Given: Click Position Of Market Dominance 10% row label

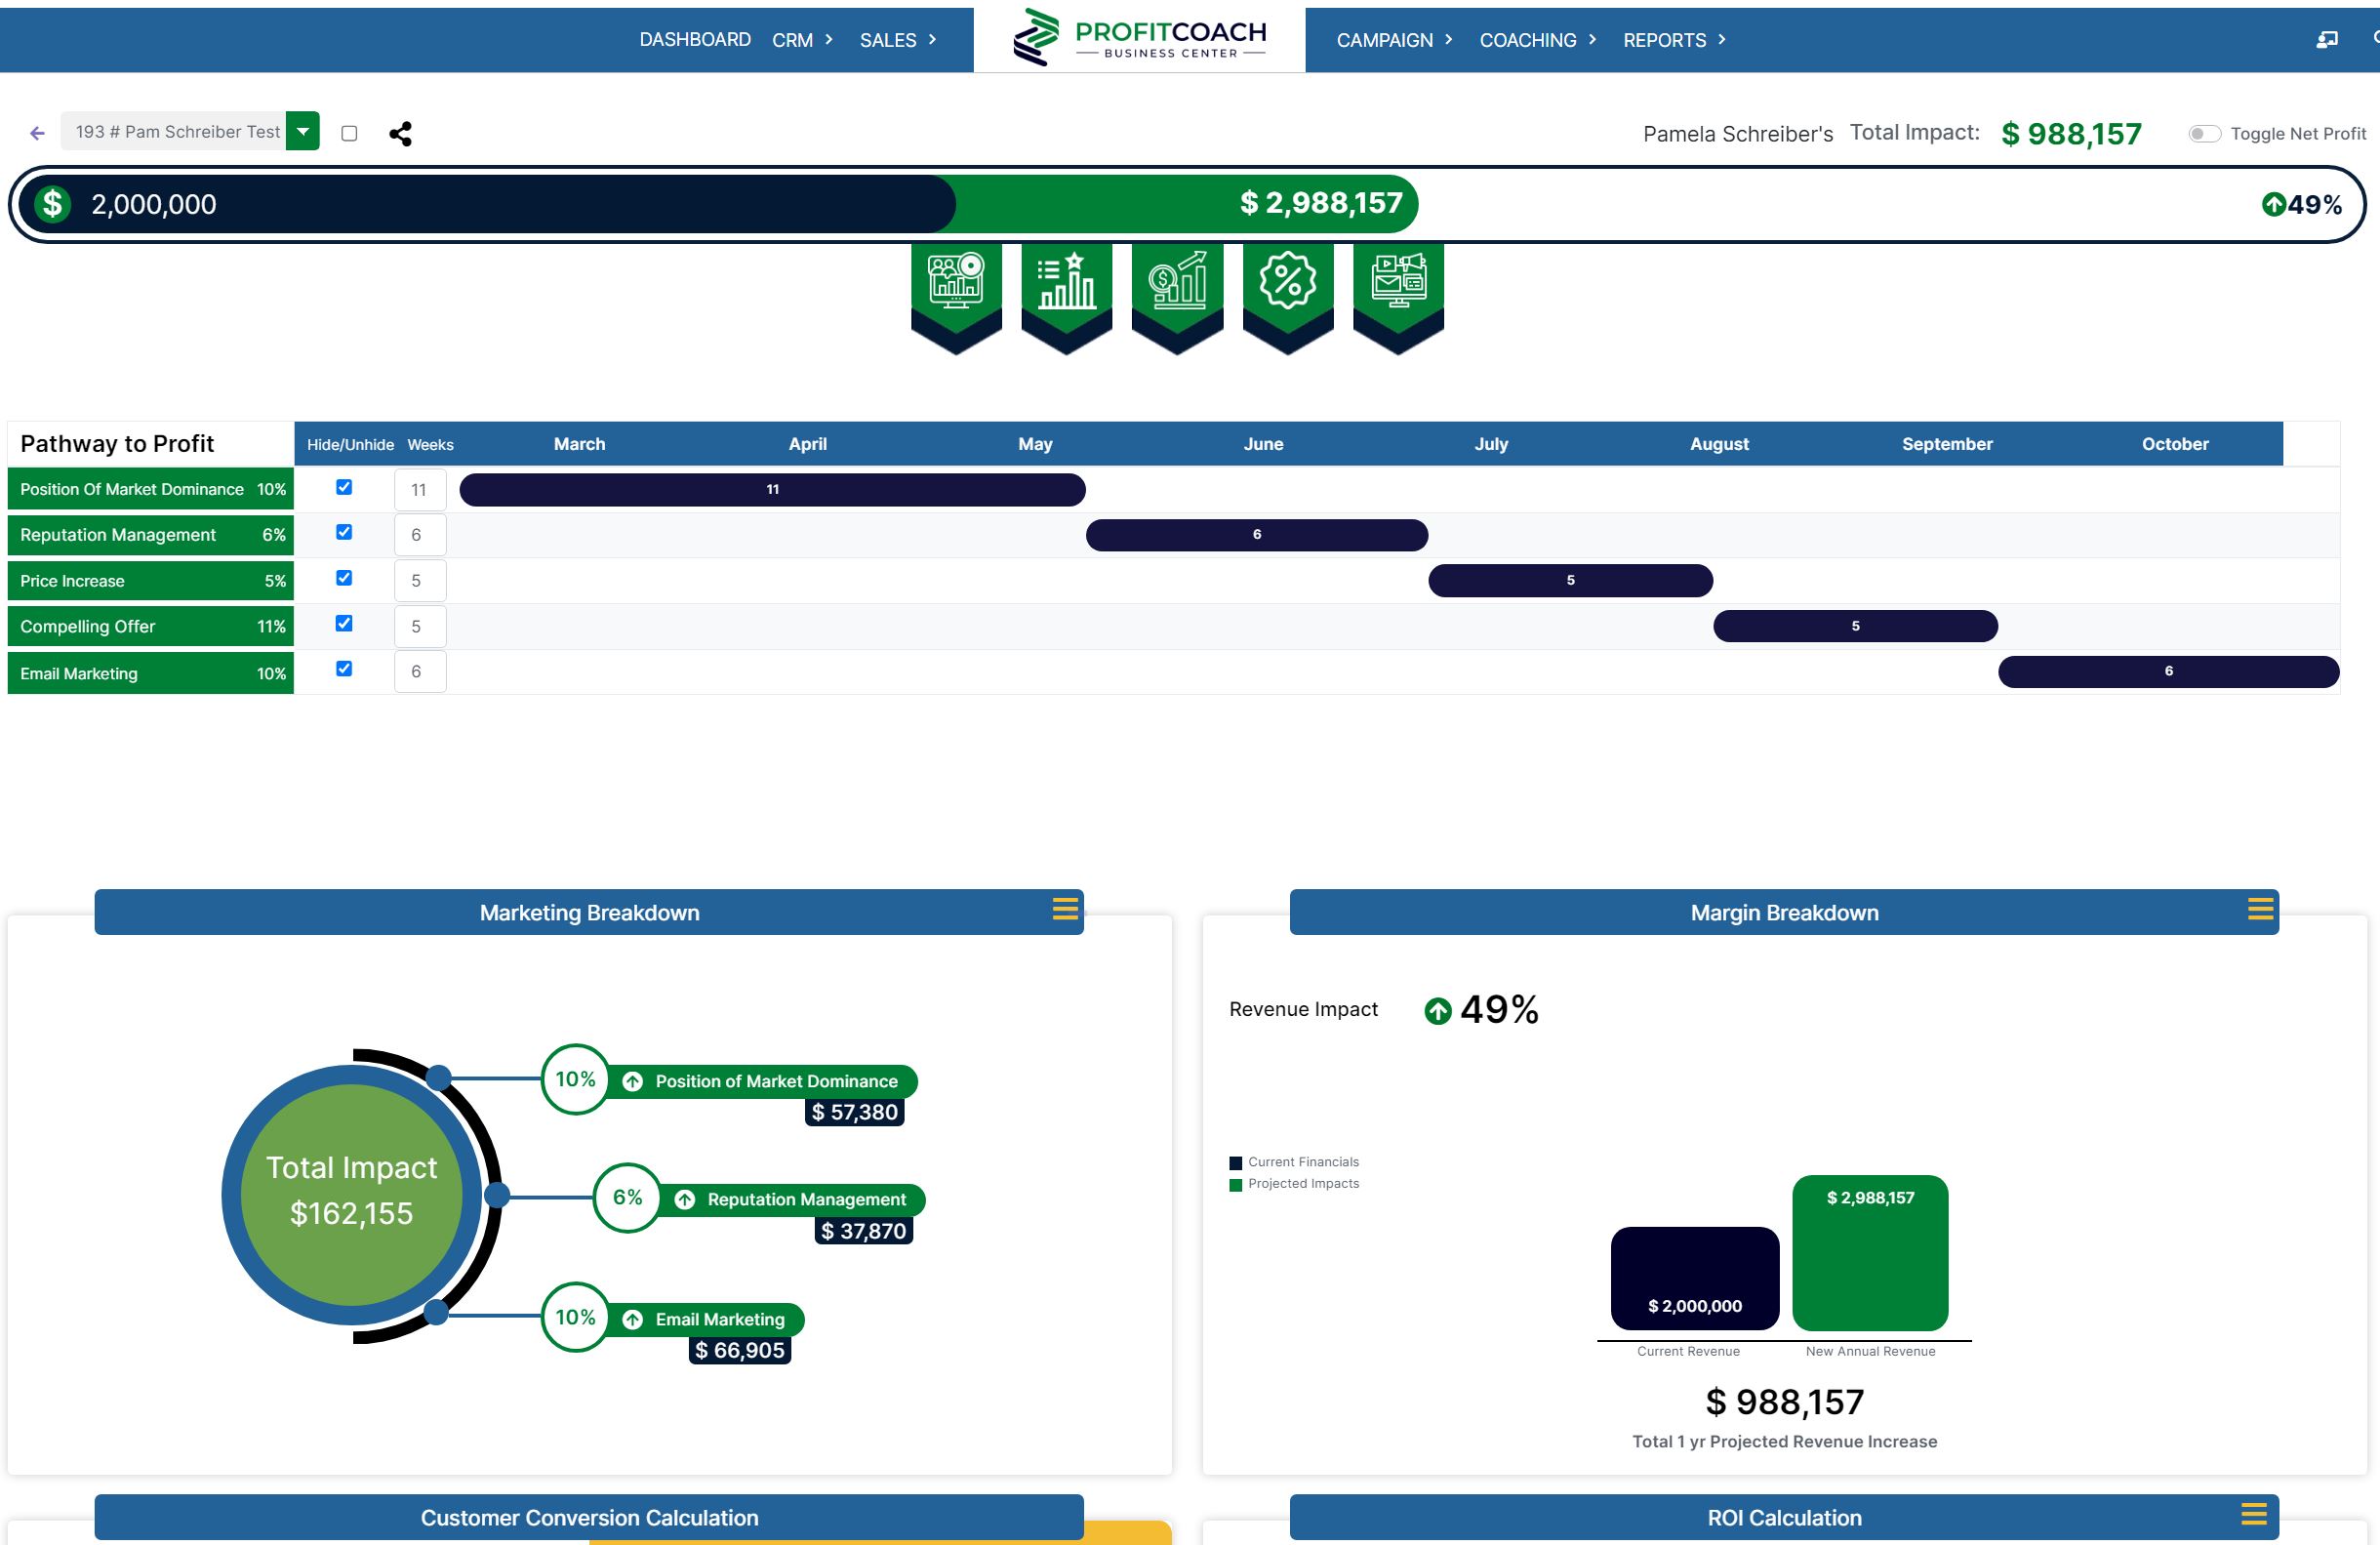Looking at the screenshot, I should pos(151,489).
